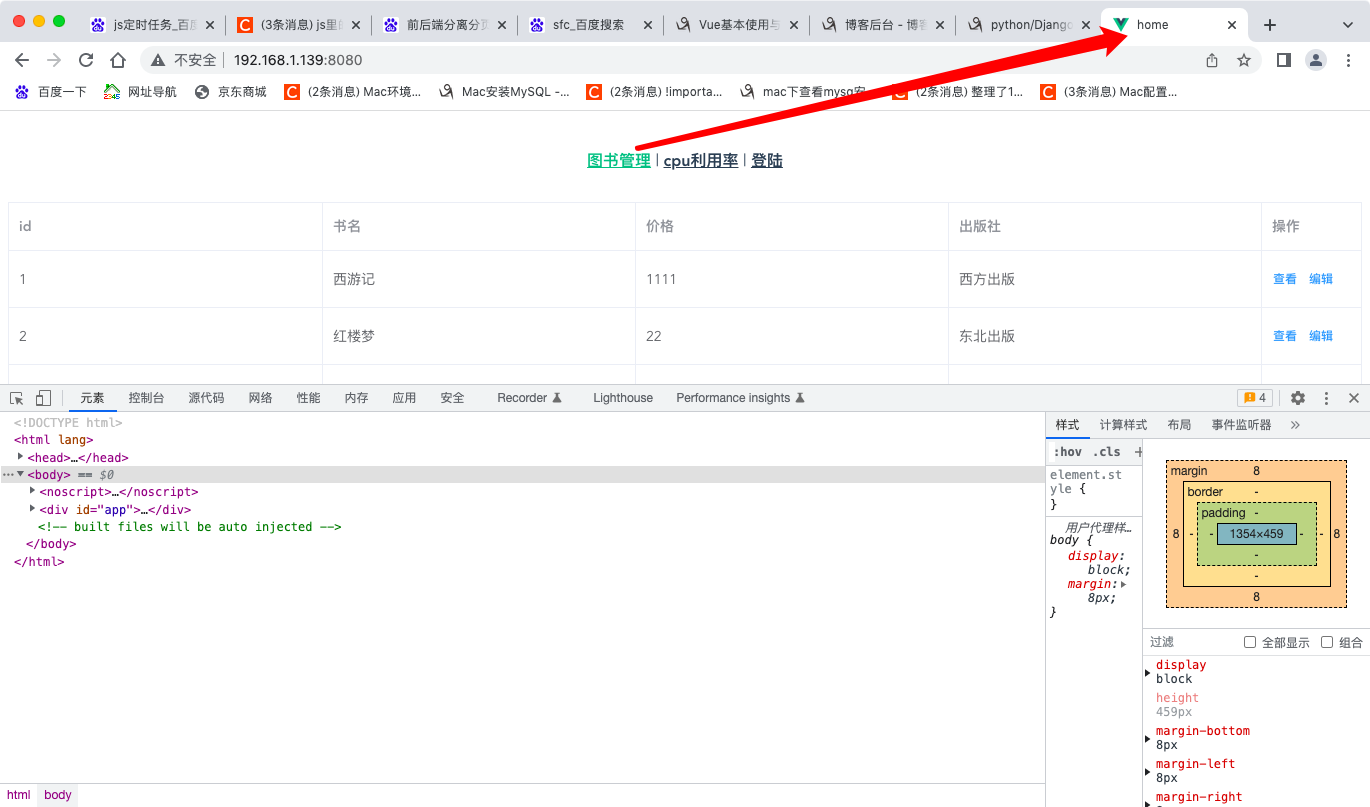Go to the browser home page icon

click(118, 60)
